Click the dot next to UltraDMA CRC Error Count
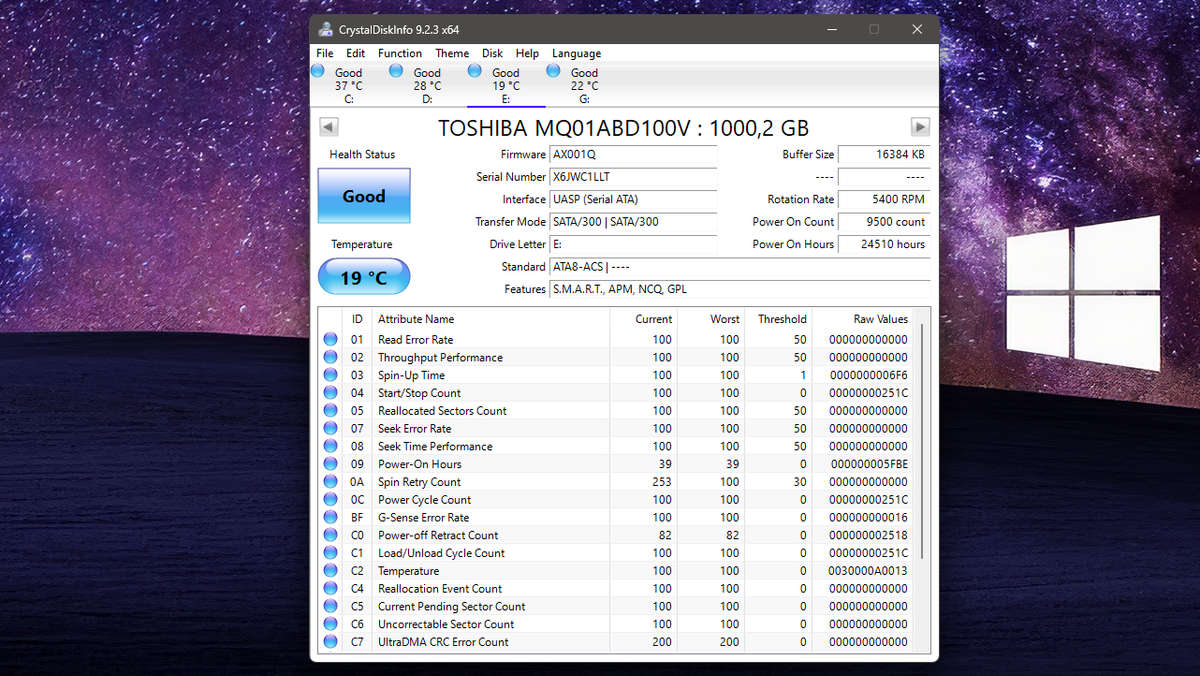Screen dimensions: 1200x676 [330, 642]
